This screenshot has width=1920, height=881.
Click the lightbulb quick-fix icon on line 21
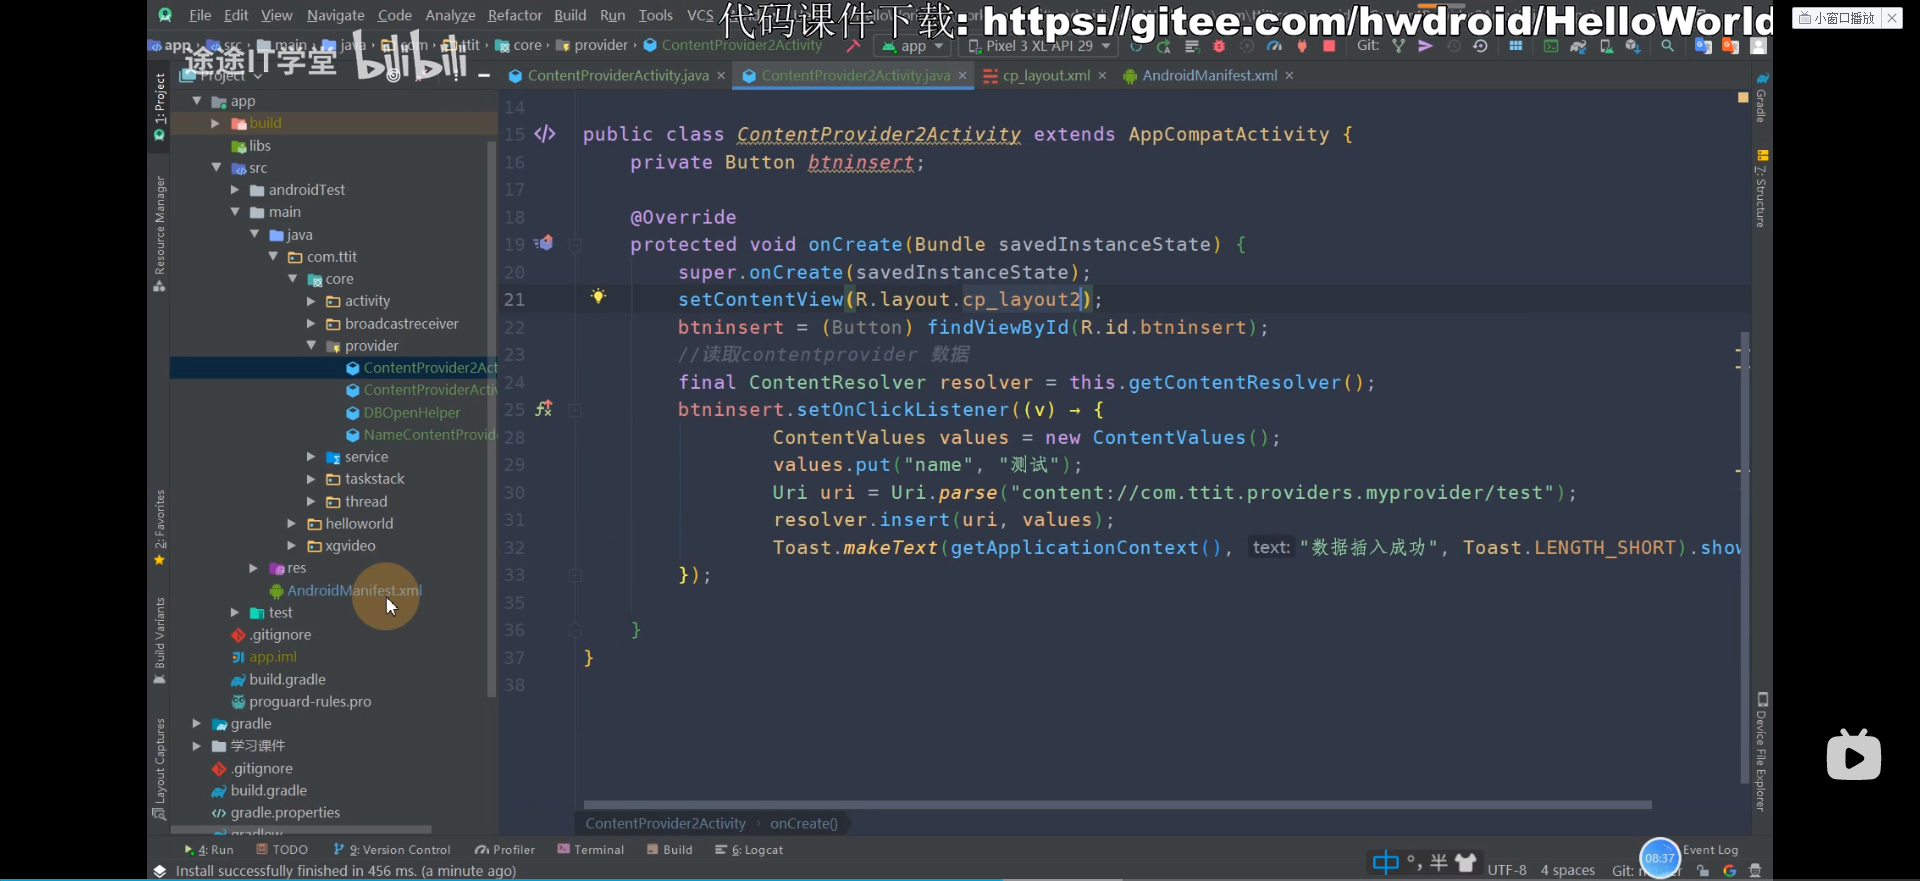pos(598,296)
